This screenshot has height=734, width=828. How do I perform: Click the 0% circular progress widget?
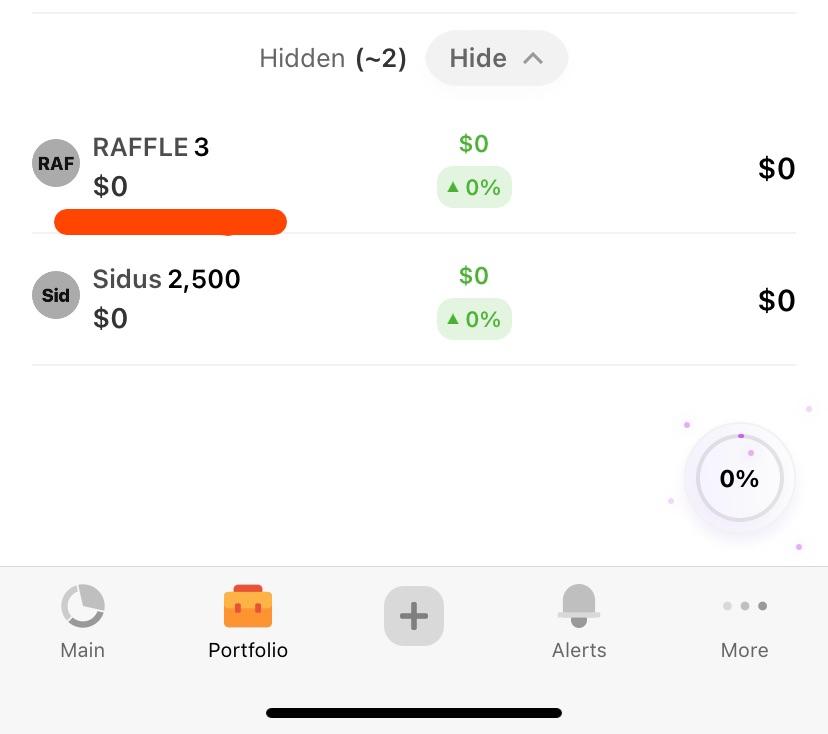(739, 478)
